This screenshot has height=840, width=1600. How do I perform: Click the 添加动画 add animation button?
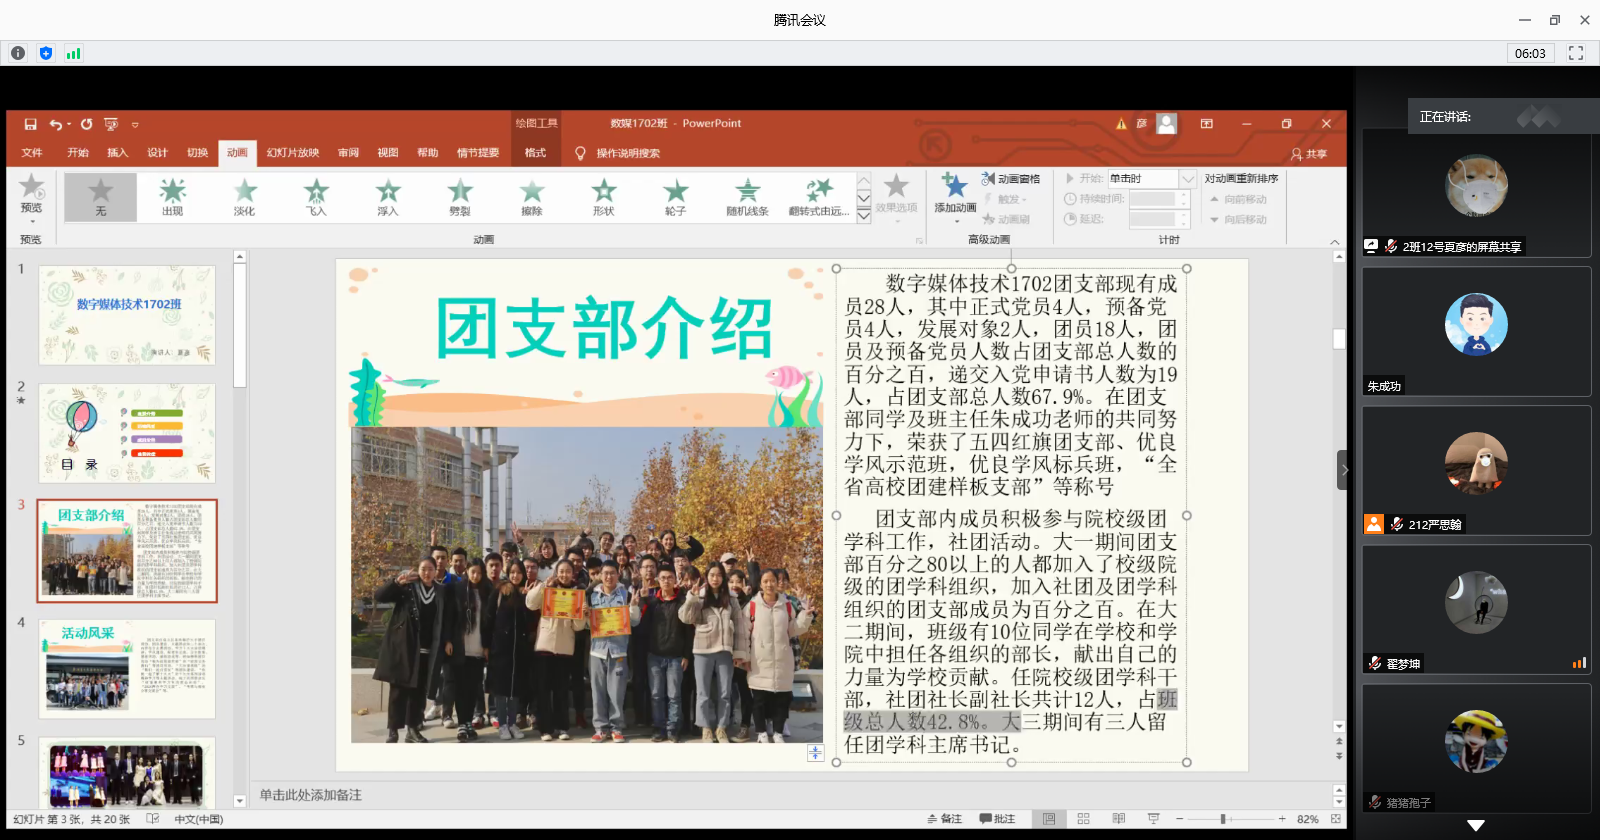pos(955,195)
